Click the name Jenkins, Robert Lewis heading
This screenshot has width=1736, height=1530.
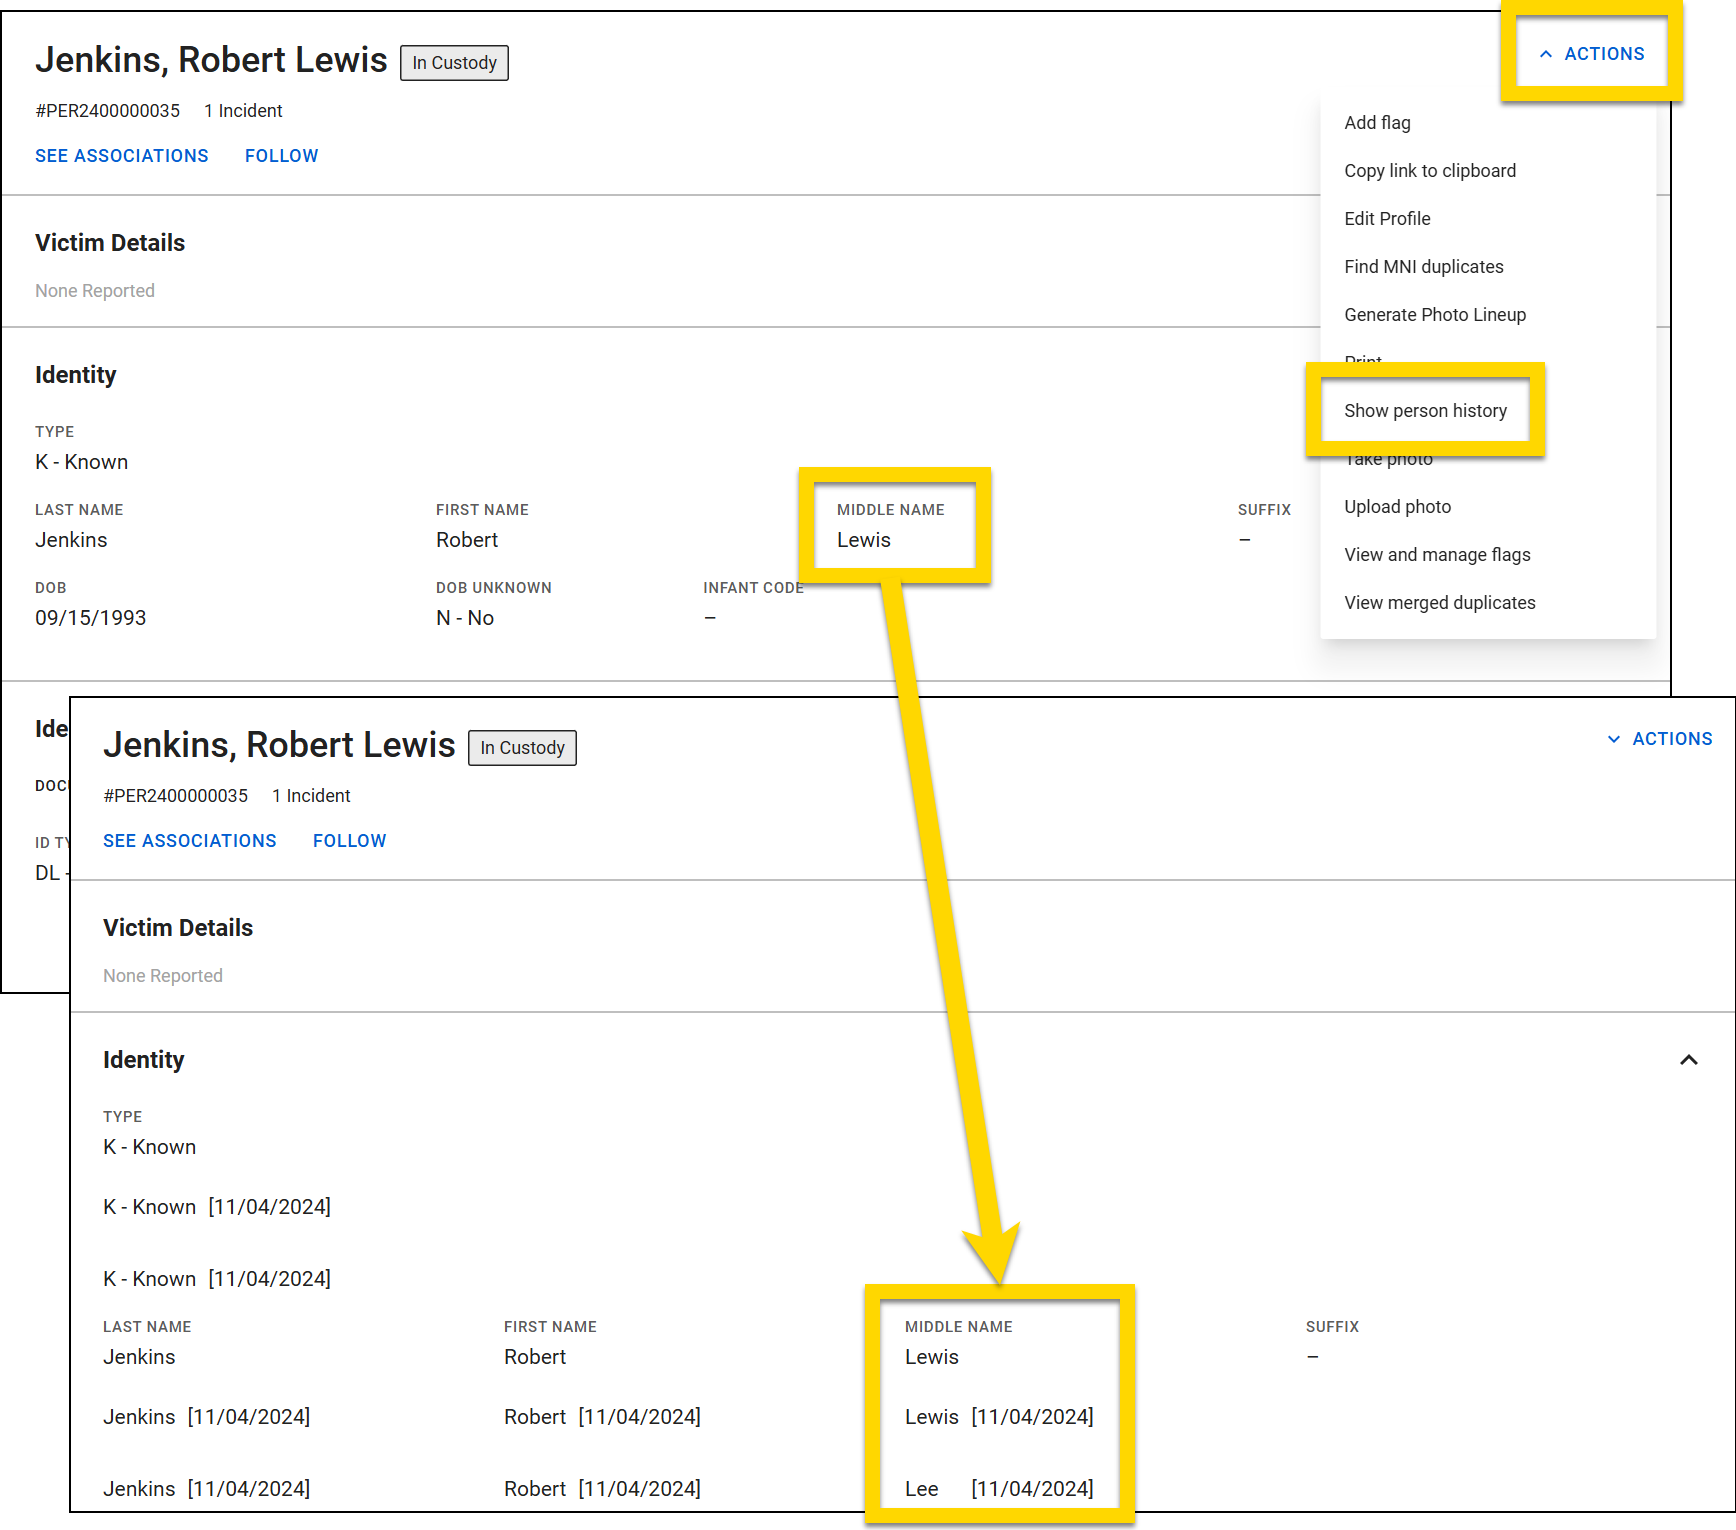(x=211, y=60)
